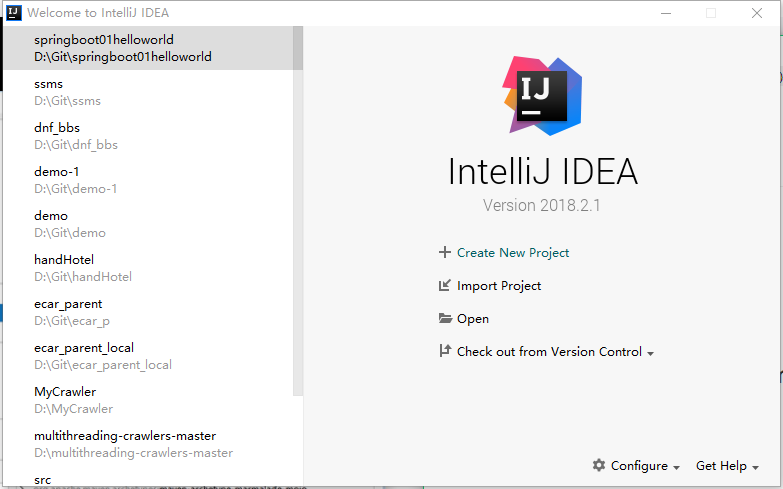783x489 pixels.
Task: Select the ecar_parent_local project
Action: [102, 356]
